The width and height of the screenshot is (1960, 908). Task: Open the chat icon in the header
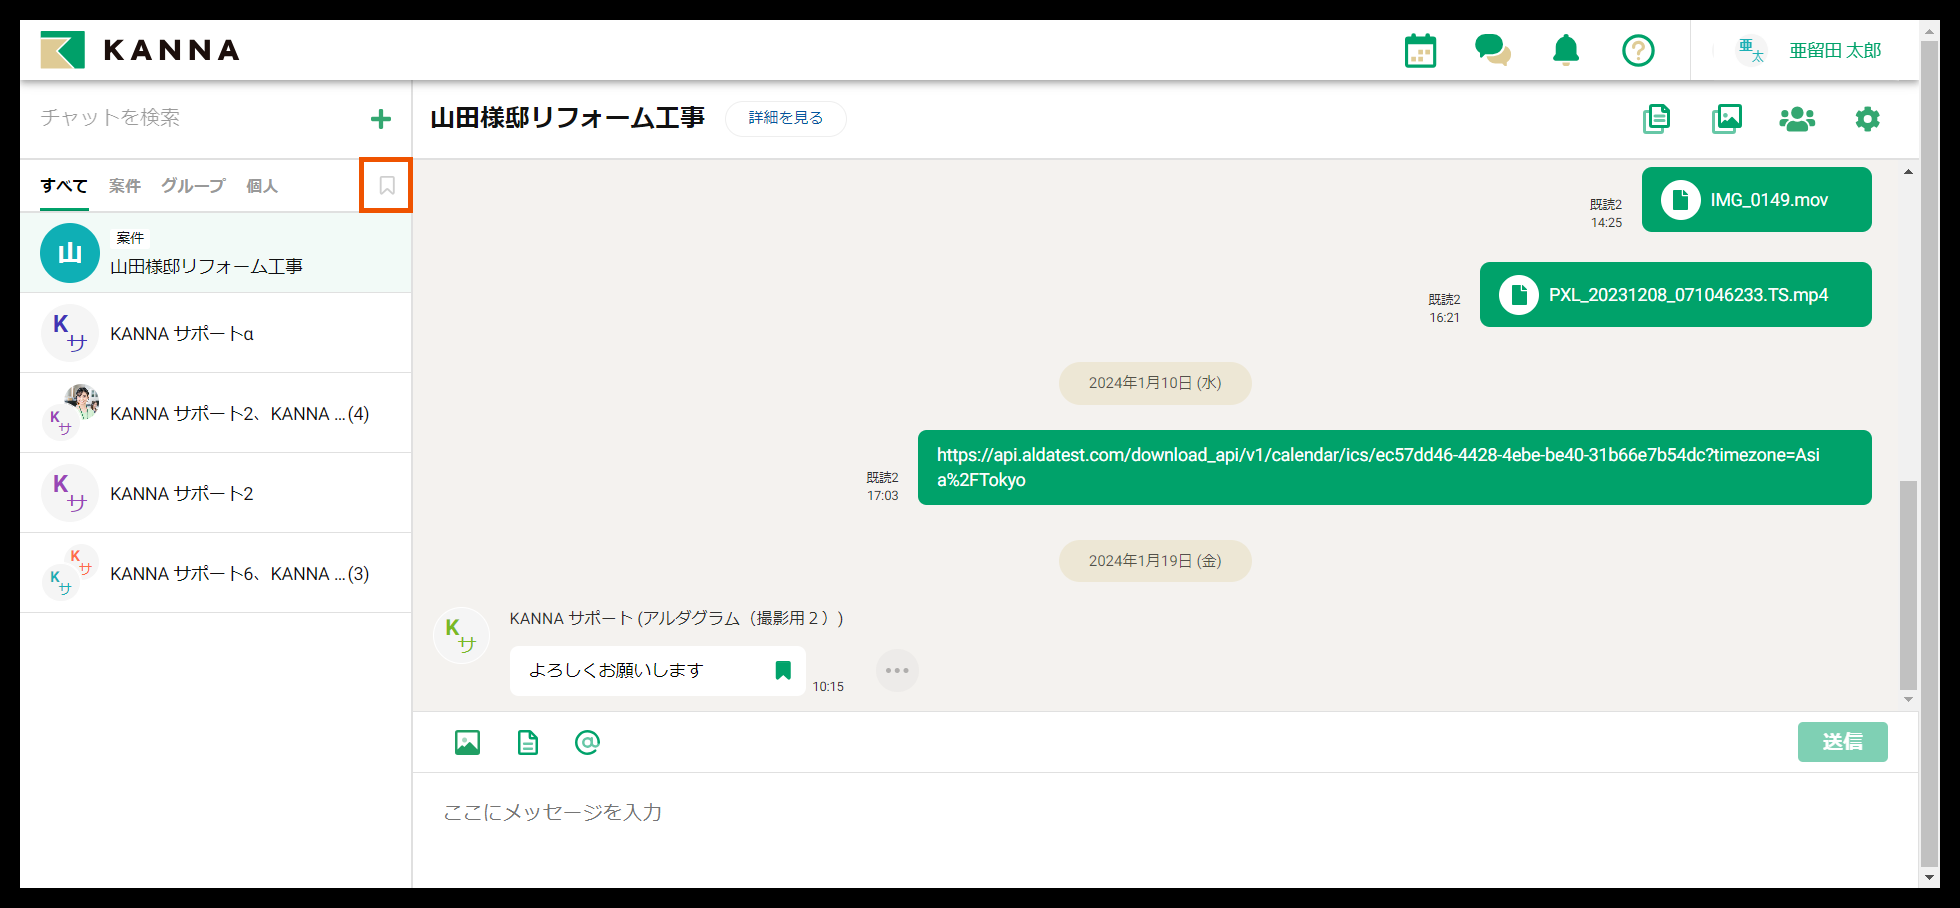pyautogui.click(x=1493, y=49)
